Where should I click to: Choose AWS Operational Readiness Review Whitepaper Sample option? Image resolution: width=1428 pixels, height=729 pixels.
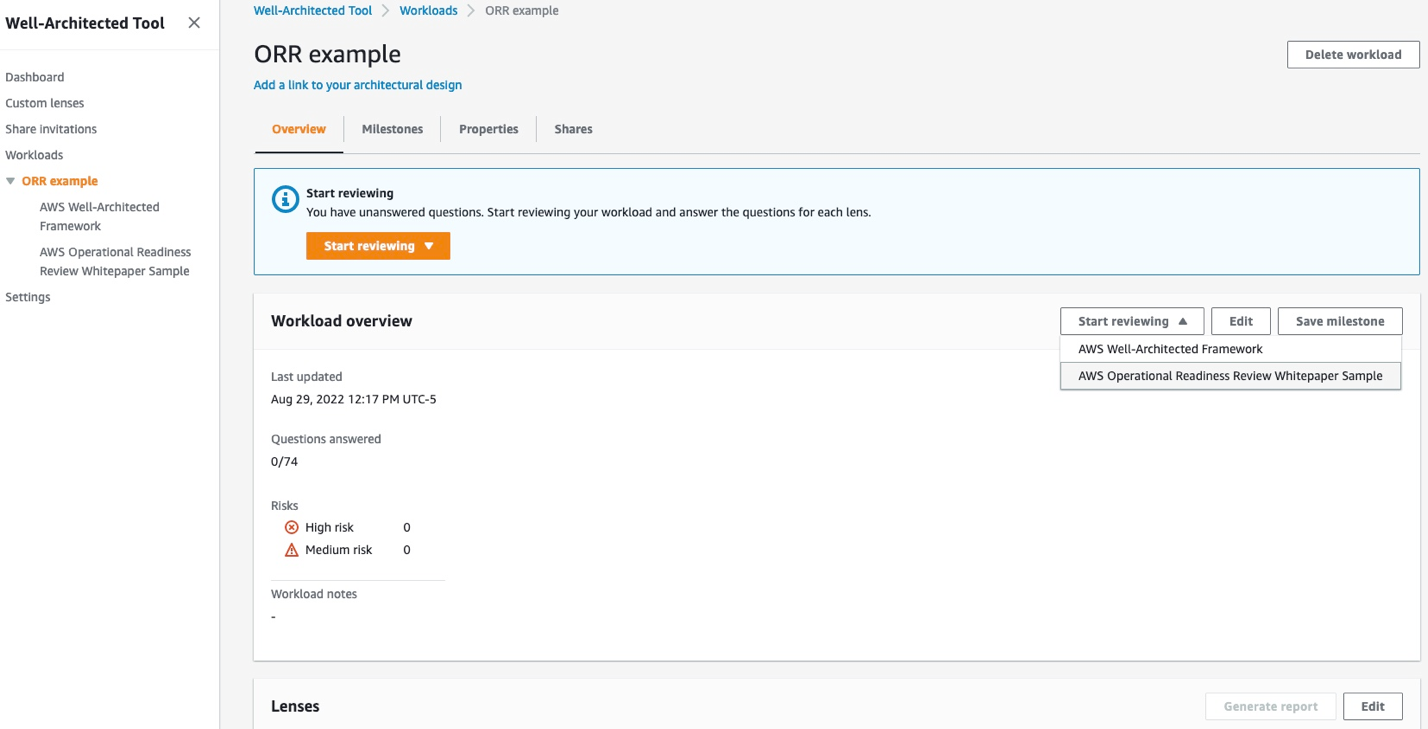tap(1231, 376)
